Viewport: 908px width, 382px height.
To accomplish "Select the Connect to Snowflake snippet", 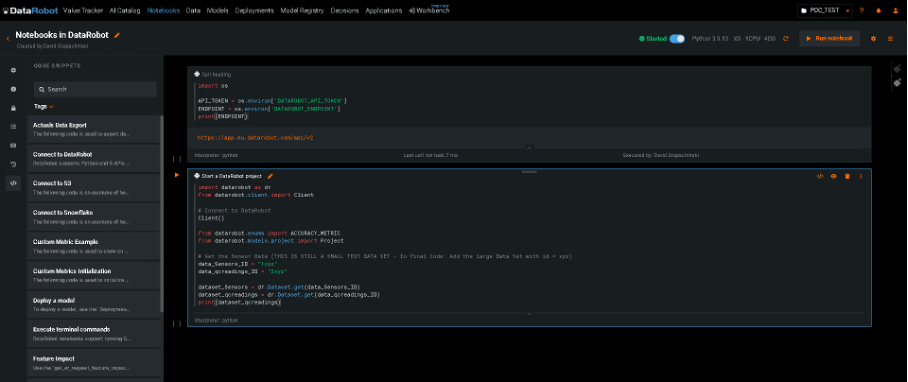I will [93, 216].
